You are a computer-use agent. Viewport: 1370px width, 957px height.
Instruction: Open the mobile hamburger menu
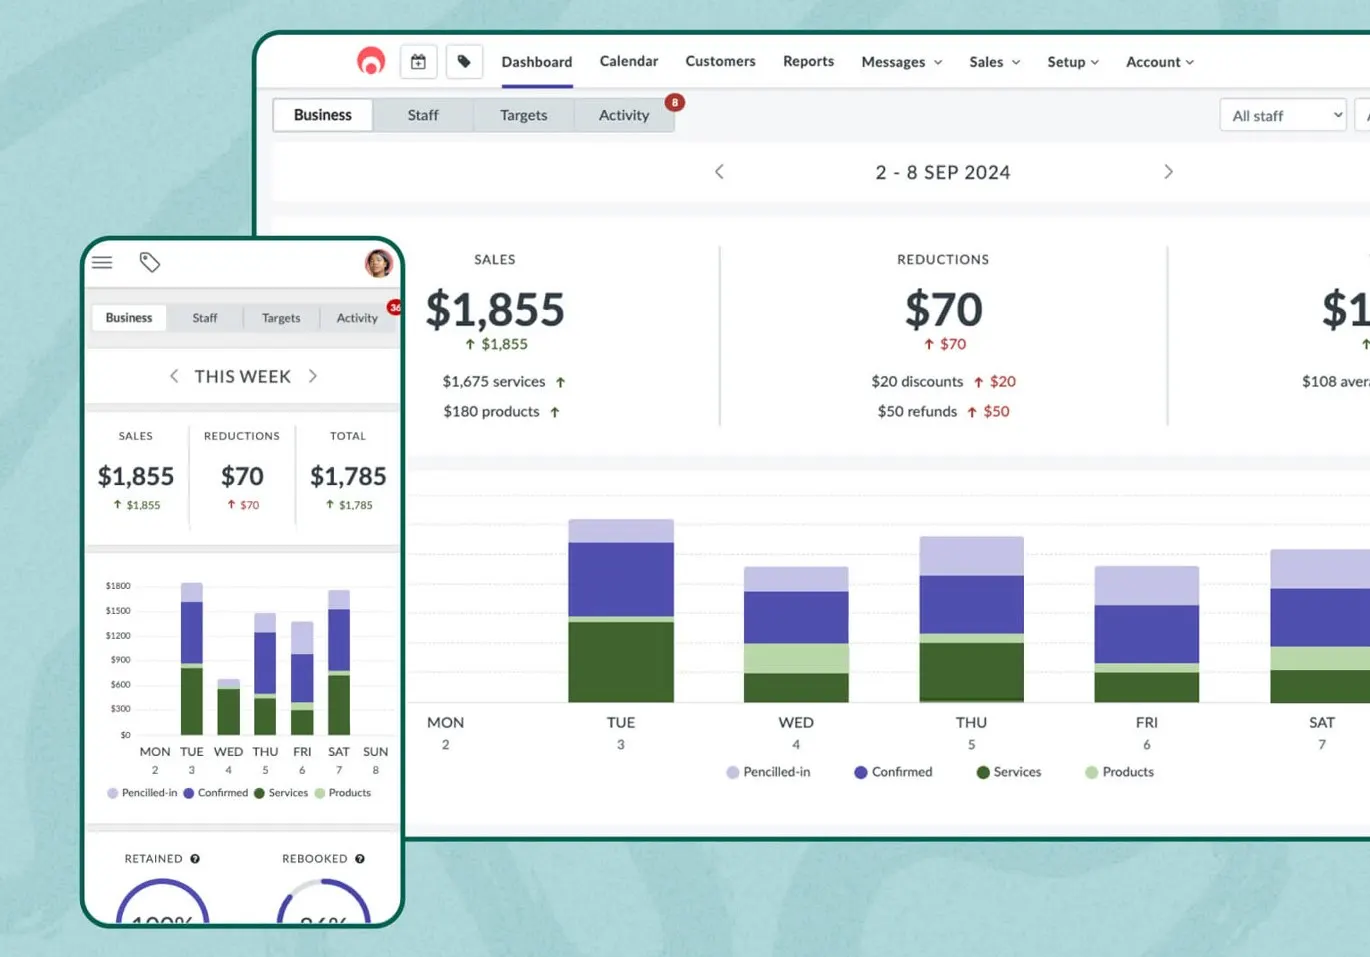[102, 263]
